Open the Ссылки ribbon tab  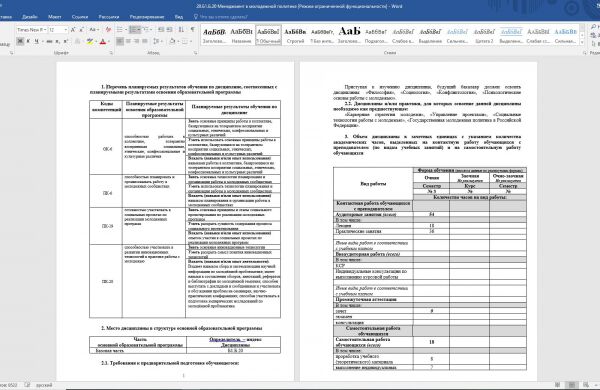click(80, 17)
